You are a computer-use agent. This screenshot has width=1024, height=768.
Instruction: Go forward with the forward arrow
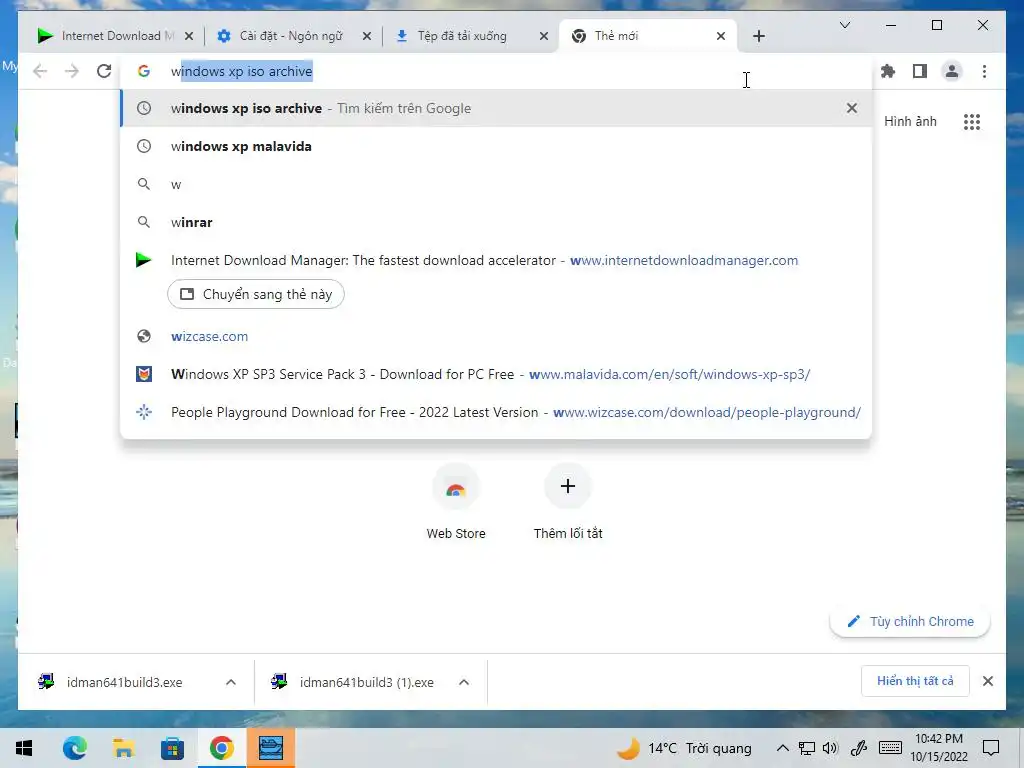click(72, 71)
